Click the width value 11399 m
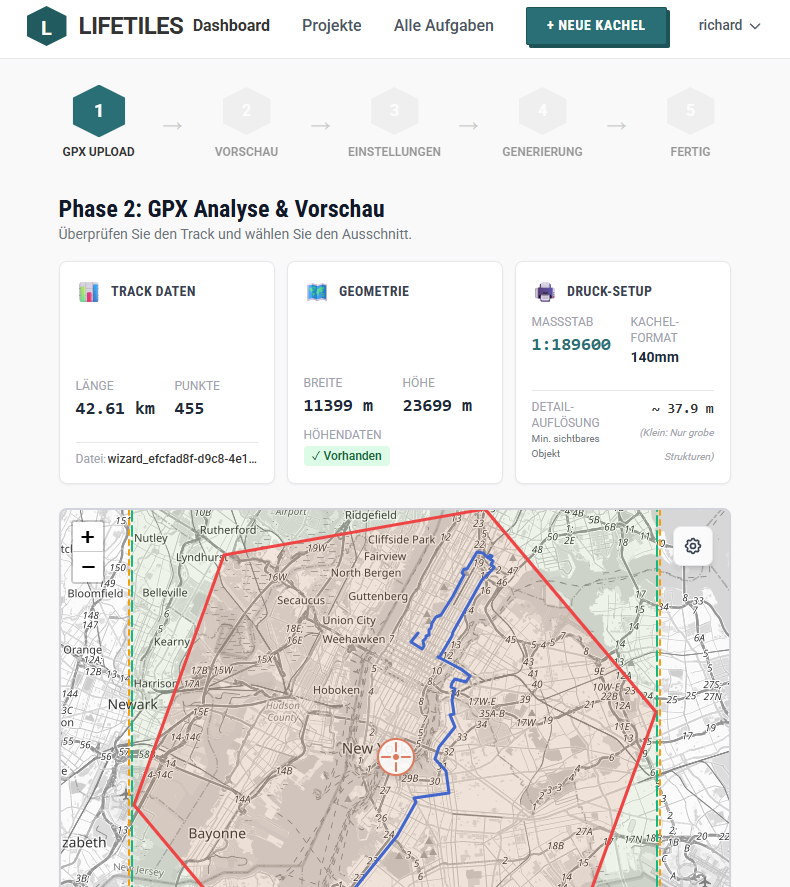 click(338, 406)
